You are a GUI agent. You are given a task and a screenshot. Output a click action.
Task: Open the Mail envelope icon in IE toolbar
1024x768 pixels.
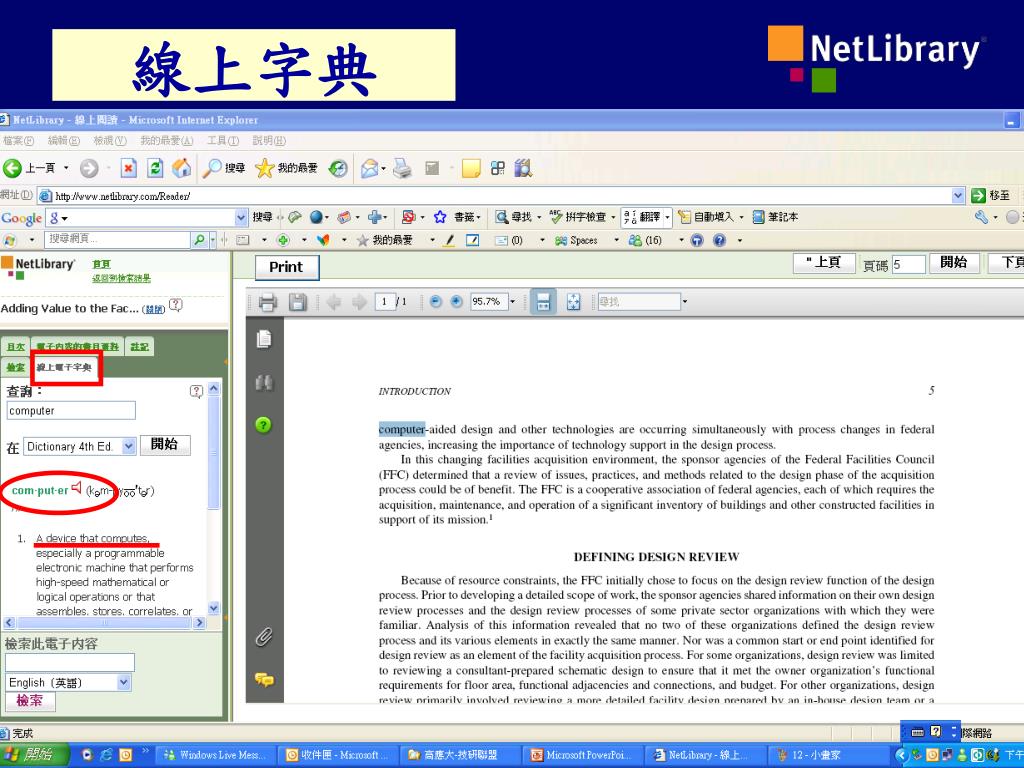(369, 168)
